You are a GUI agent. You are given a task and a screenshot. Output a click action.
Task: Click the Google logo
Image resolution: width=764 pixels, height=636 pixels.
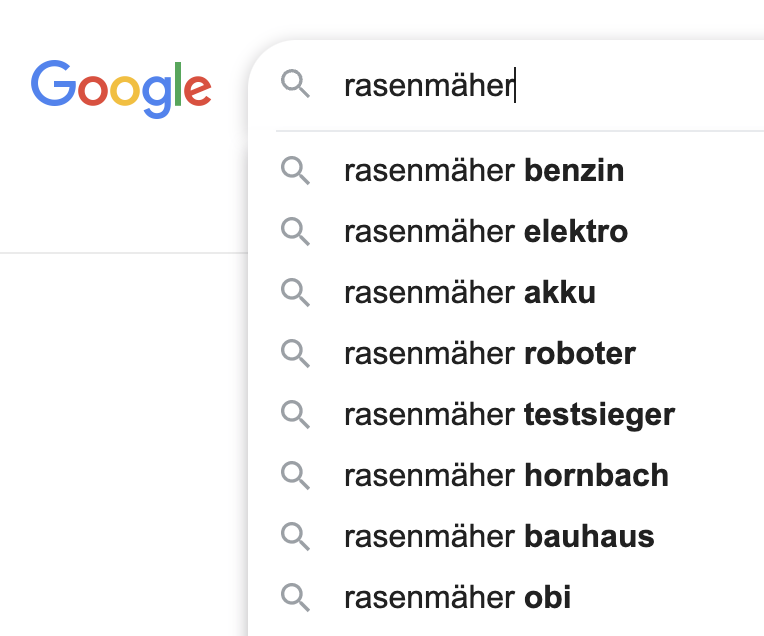121,87
